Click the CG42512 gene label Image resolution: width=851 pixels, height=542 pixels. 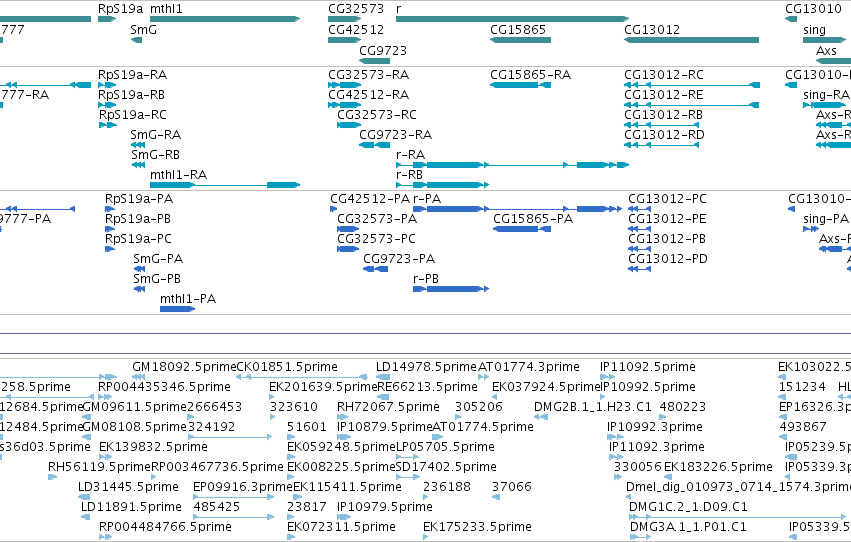point(356,29)
